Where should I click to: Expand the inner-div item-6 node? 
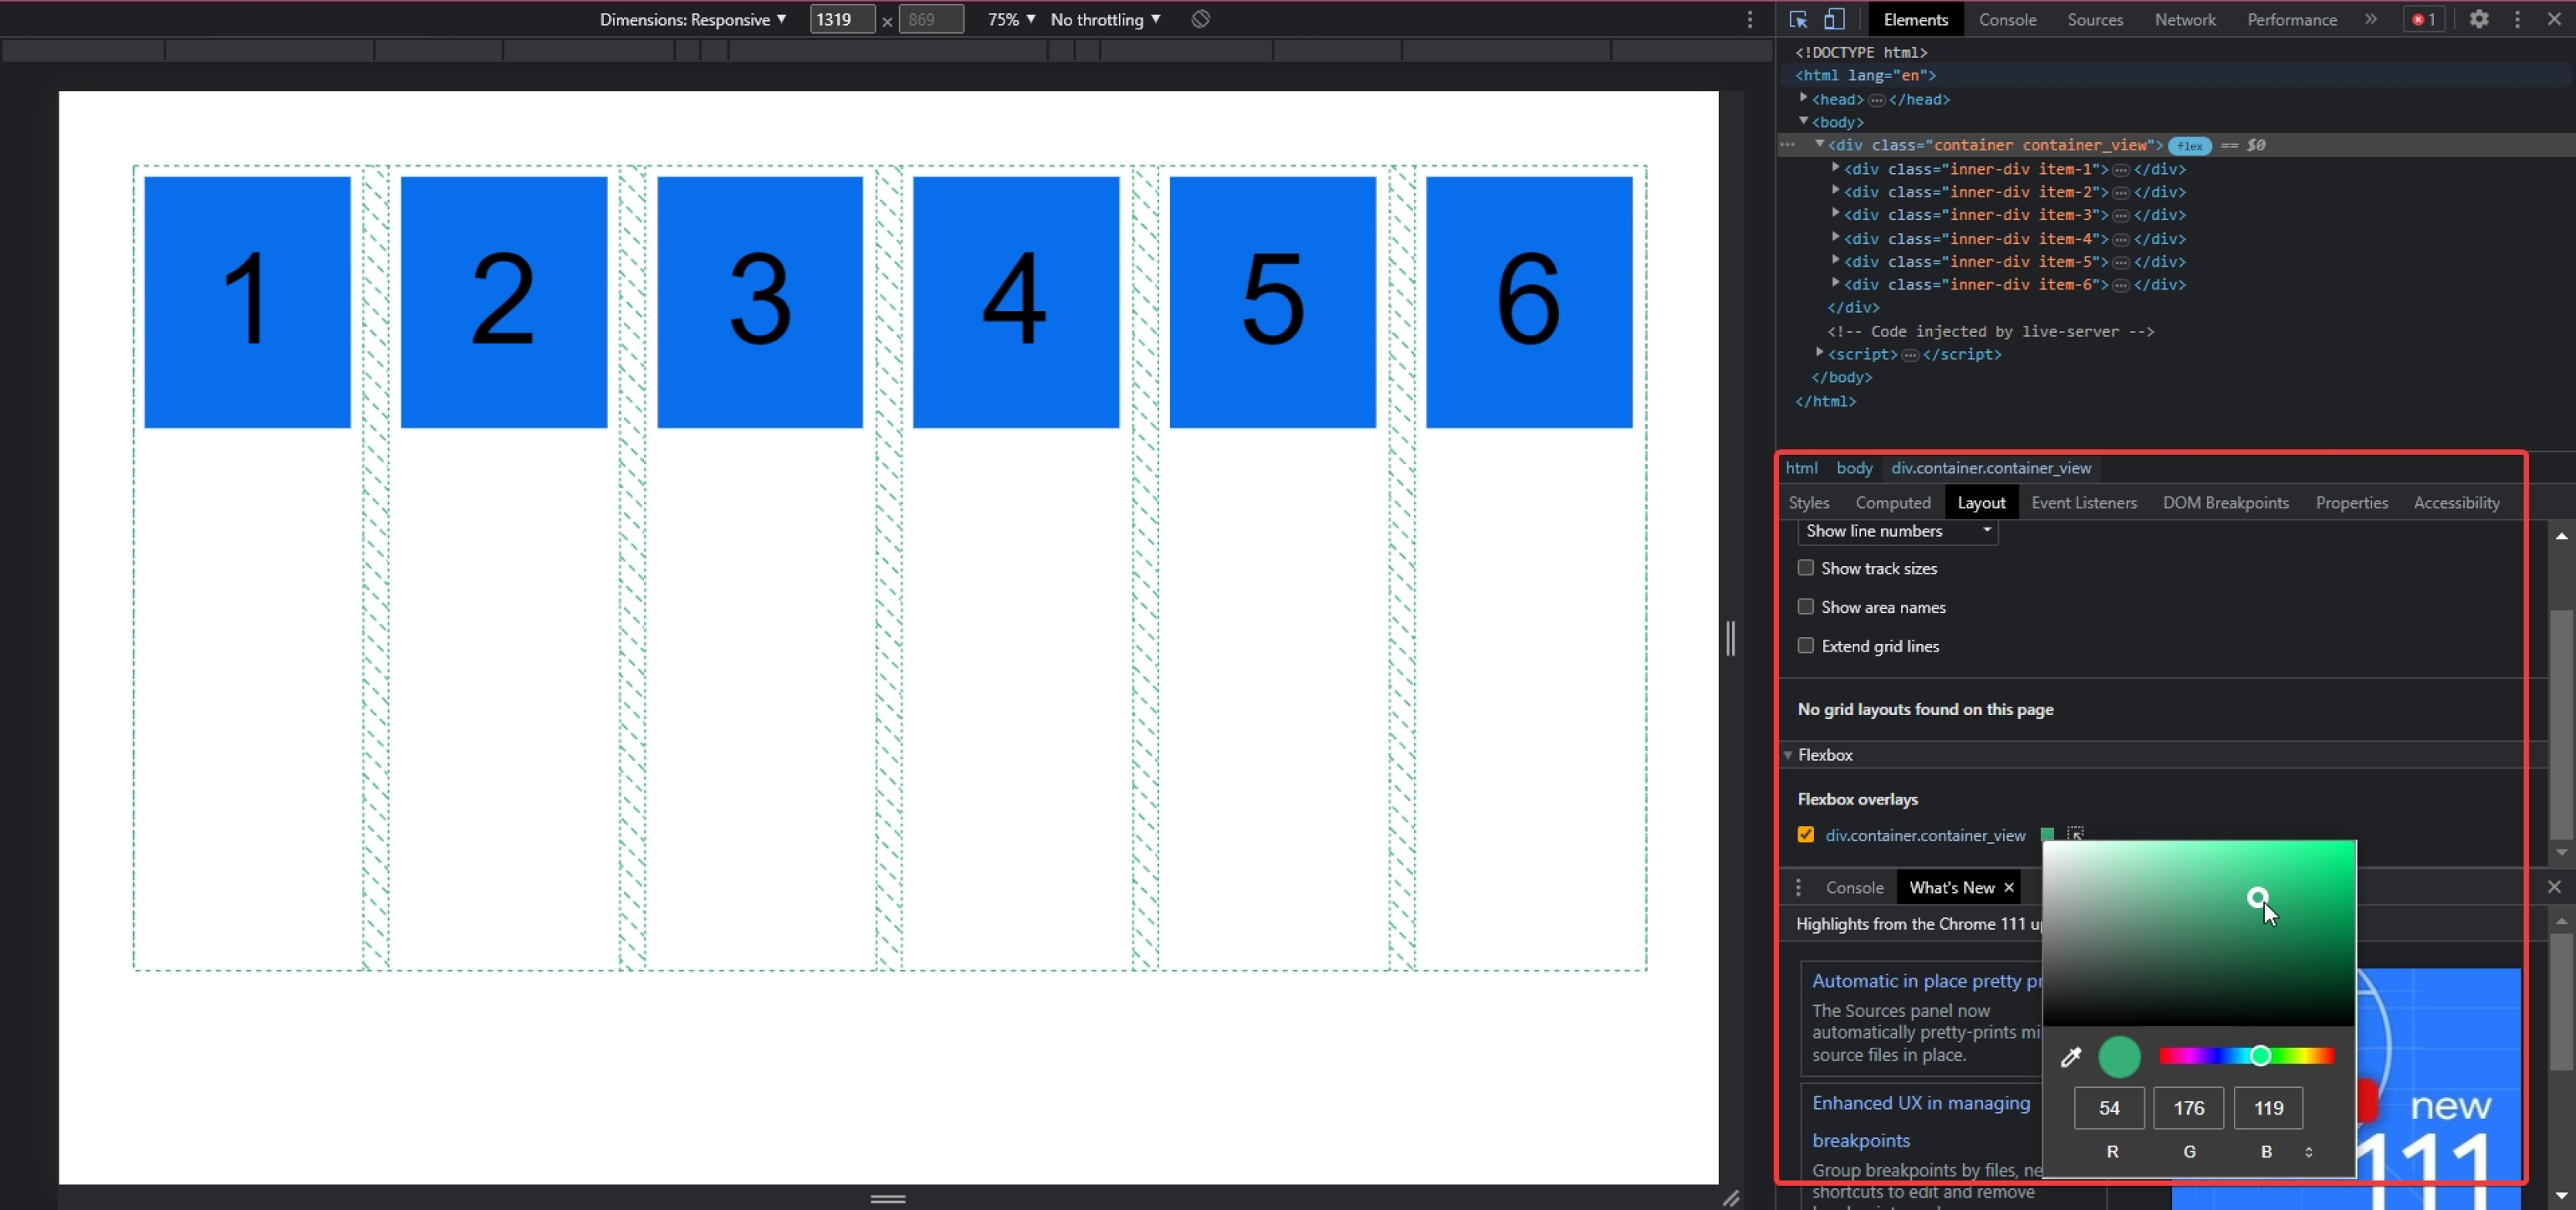[1835, 283]
